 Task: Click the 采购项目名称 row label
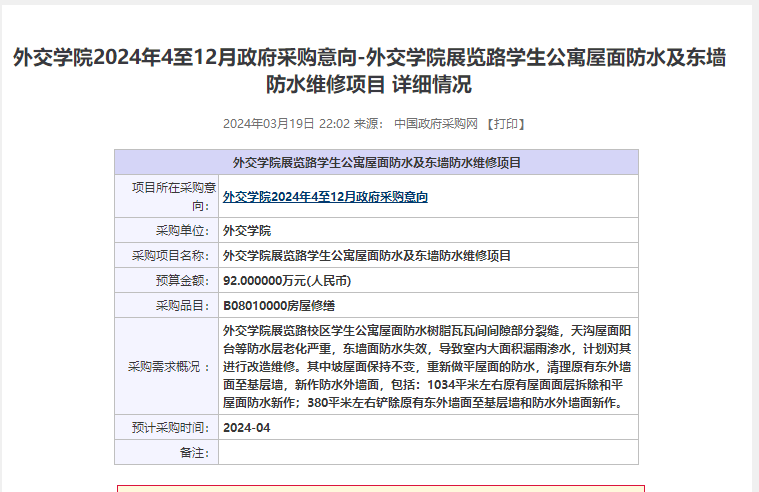(171, 255)
